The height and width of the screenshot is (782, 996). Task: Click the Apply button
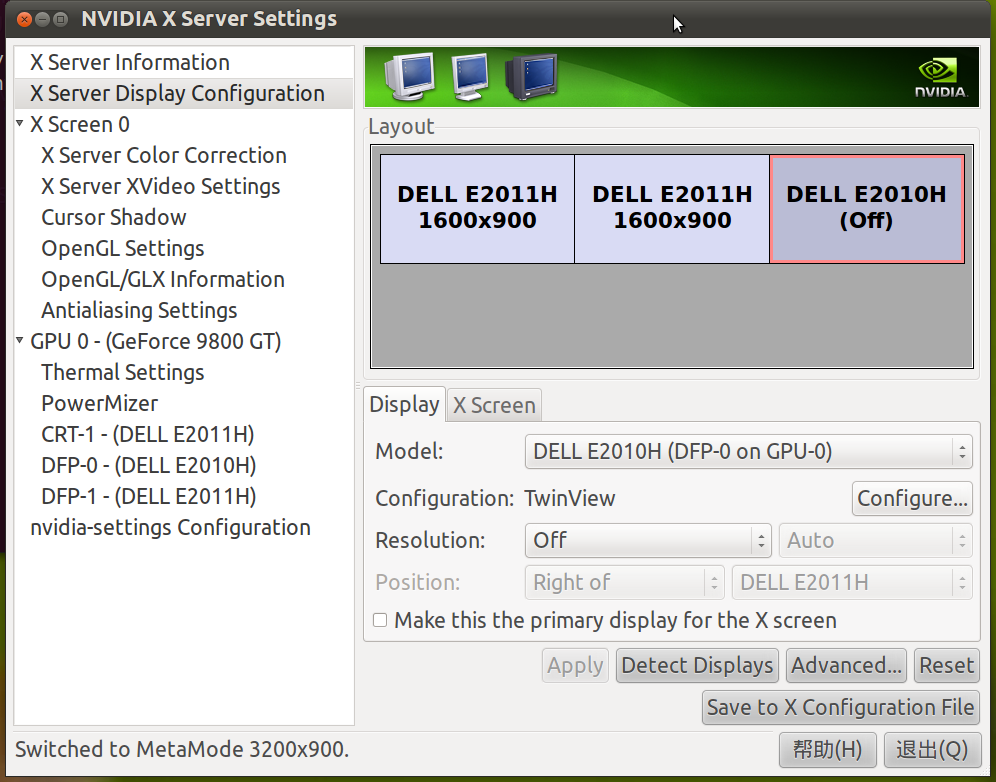pyautogui.click(x=575, y=666)
